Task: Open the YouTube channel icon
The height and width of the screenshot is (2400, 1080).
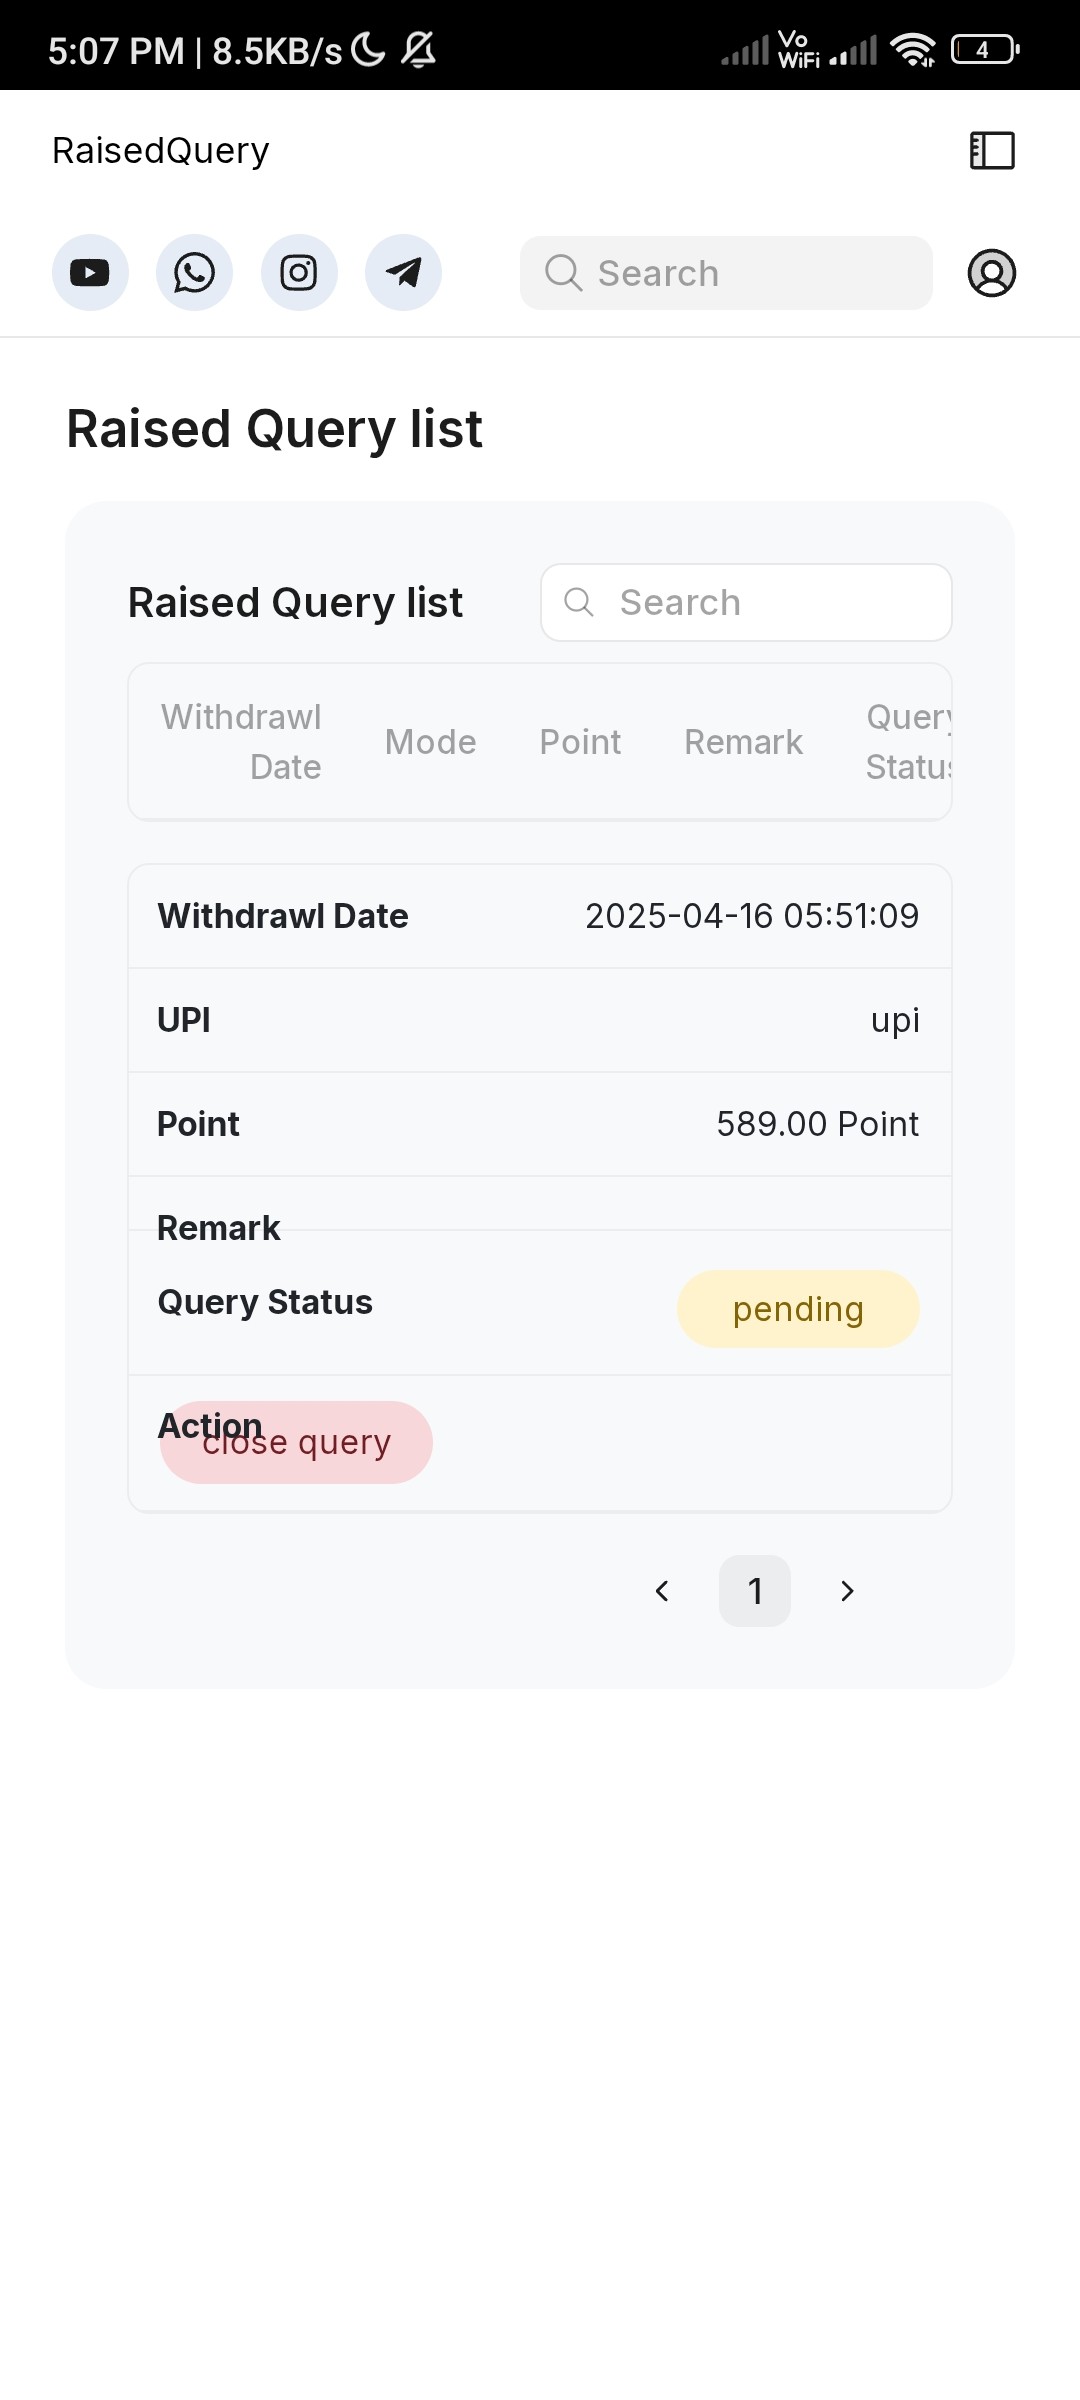Action: [90, 272]
